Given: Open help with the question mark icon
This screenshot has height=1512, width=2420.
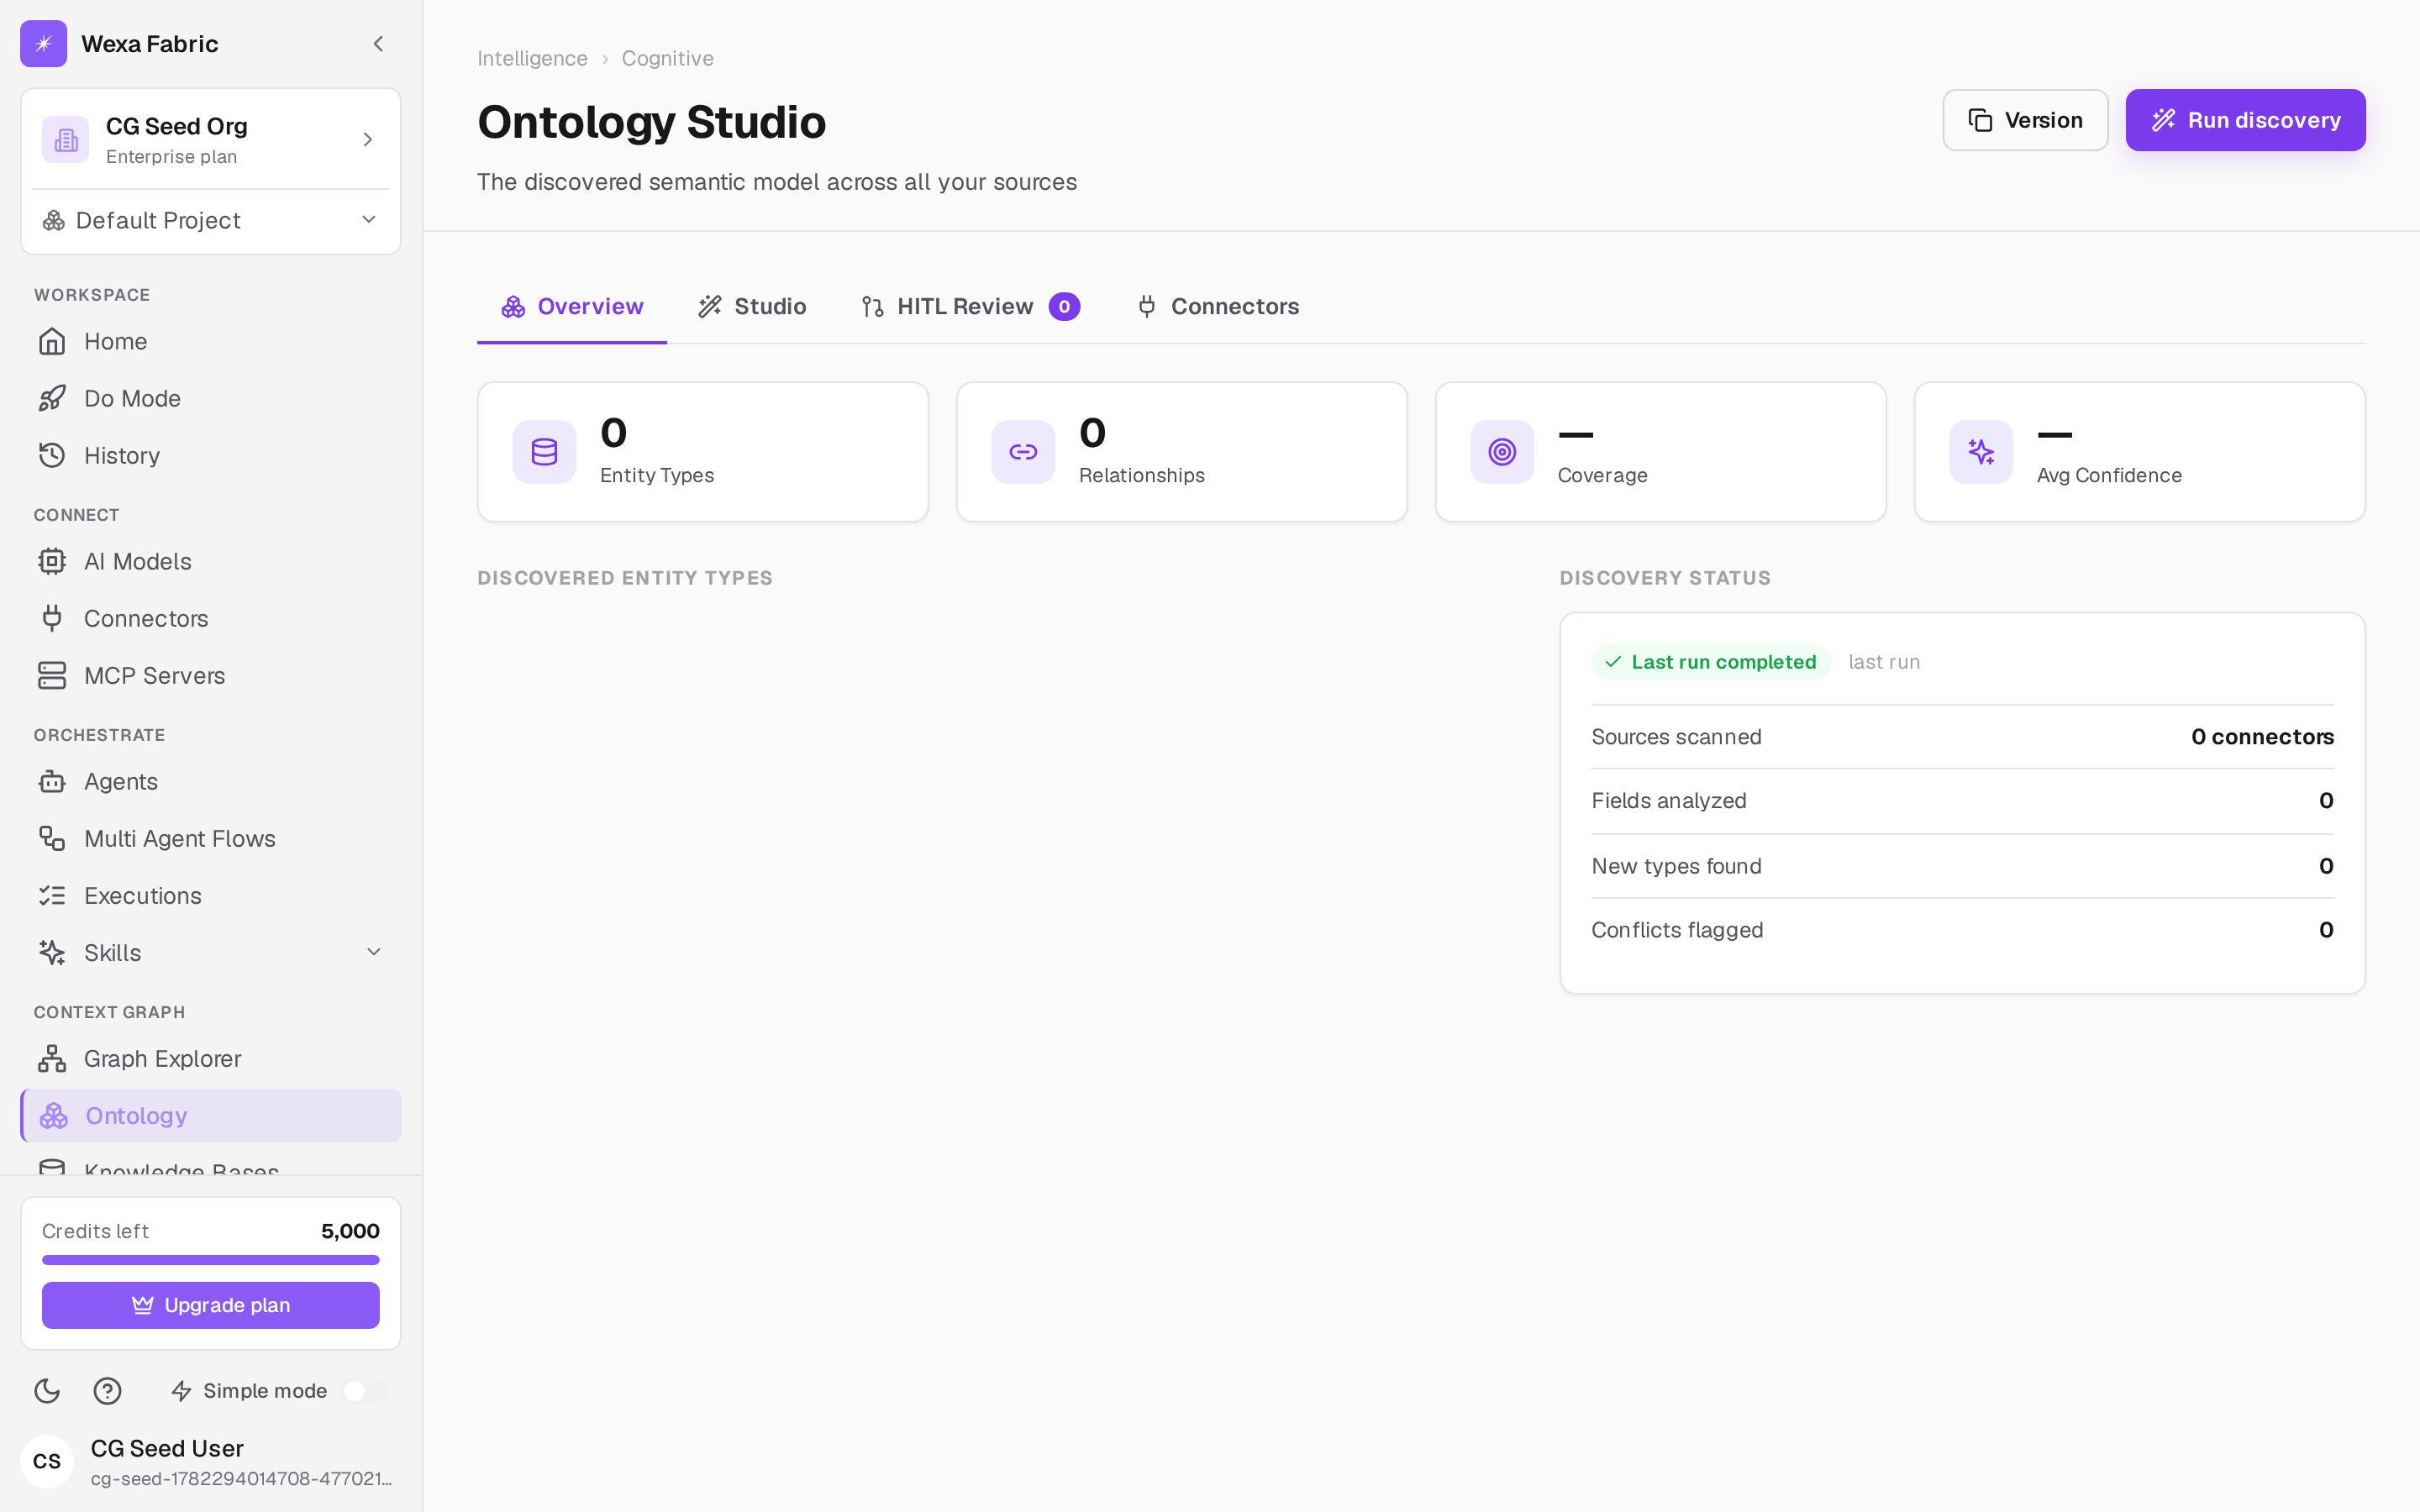Looking at the screenshot, I should pyautogui.click(x=107, y=1391).
